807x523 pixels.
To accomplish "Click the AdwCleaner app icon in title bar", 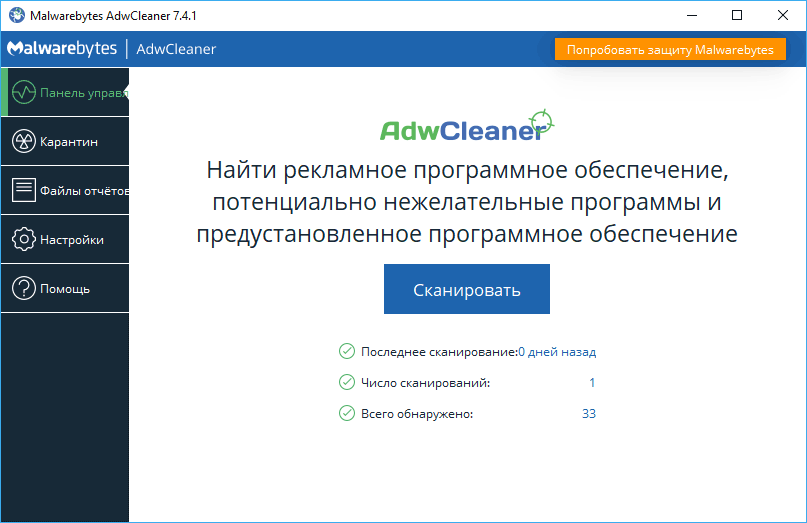I will (x=17, y=15).
